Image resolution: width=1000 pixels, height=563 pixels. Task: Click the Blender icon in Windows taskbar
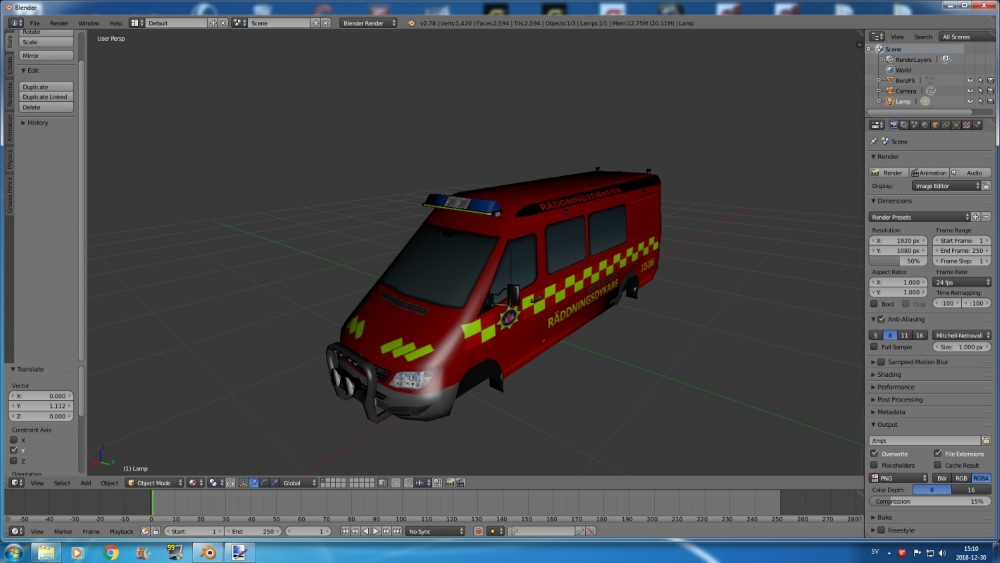207,552
